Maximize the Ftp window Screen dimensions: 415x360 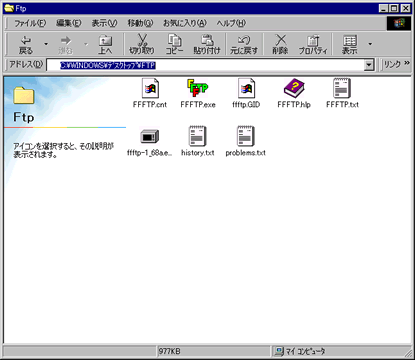[x=394, y=8]
